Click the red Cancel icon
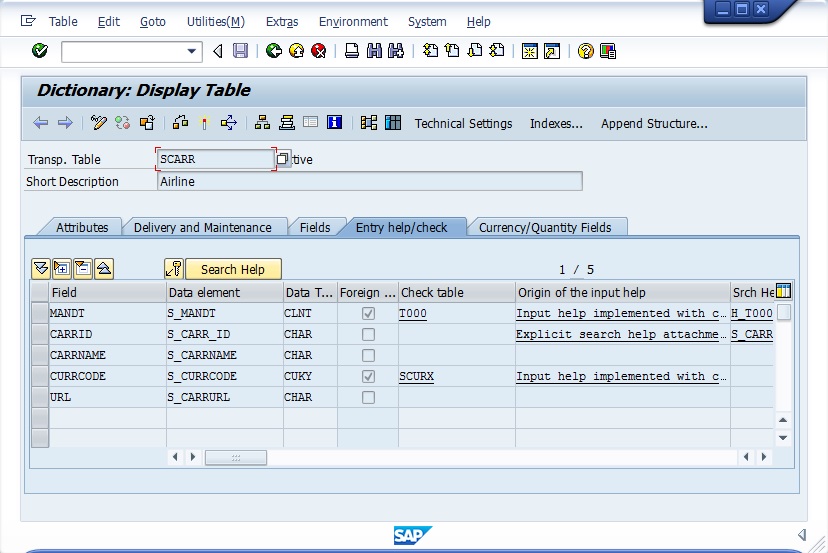Viewport: 828px width, 553px height. tap(318, 51)
